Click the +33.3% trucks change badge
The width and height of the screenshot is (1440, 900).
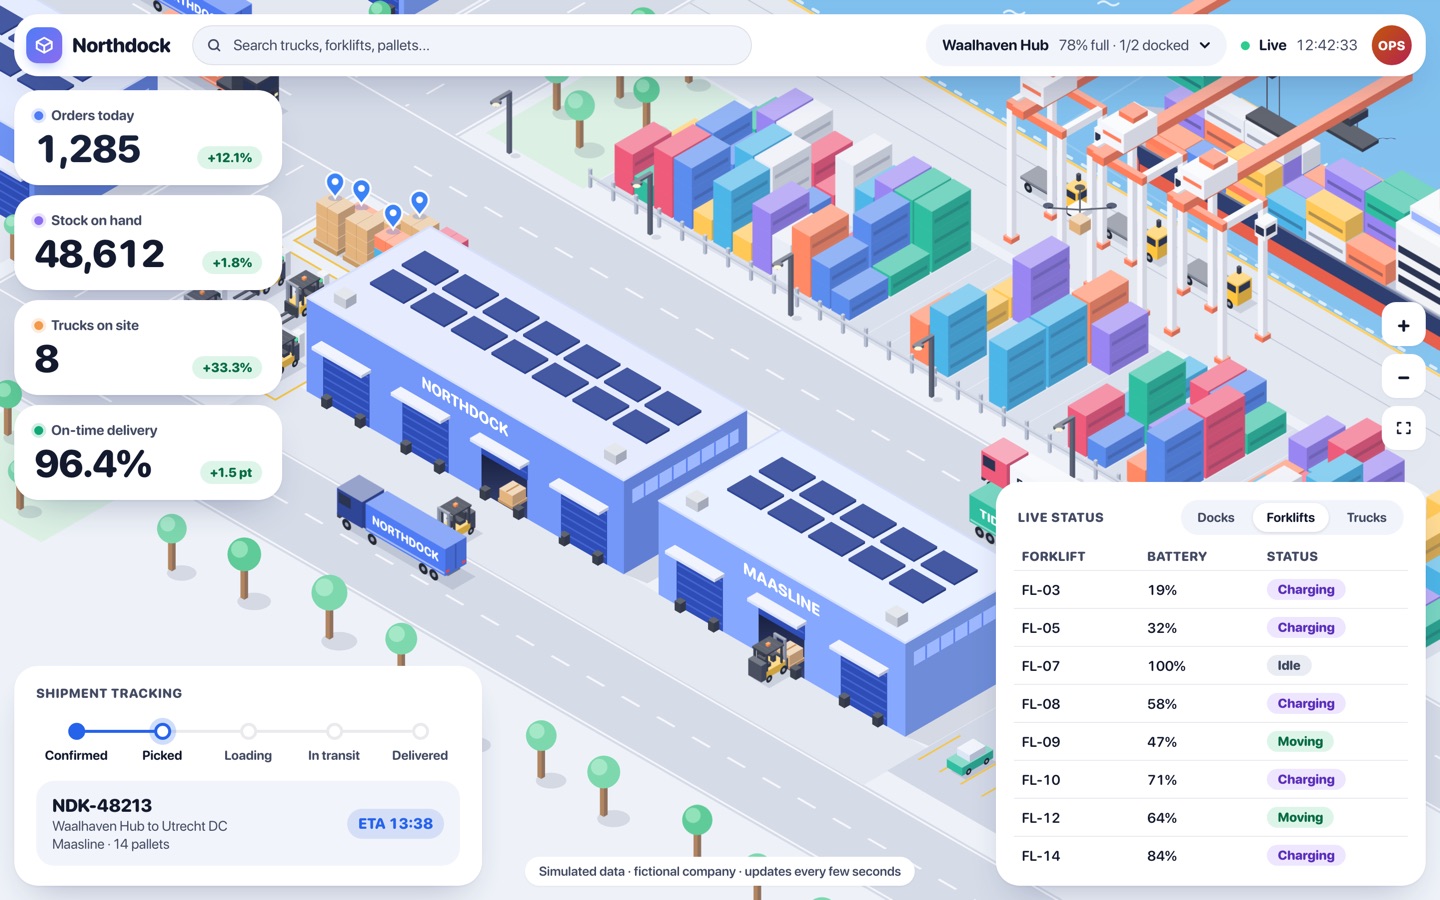click(227, 368)
